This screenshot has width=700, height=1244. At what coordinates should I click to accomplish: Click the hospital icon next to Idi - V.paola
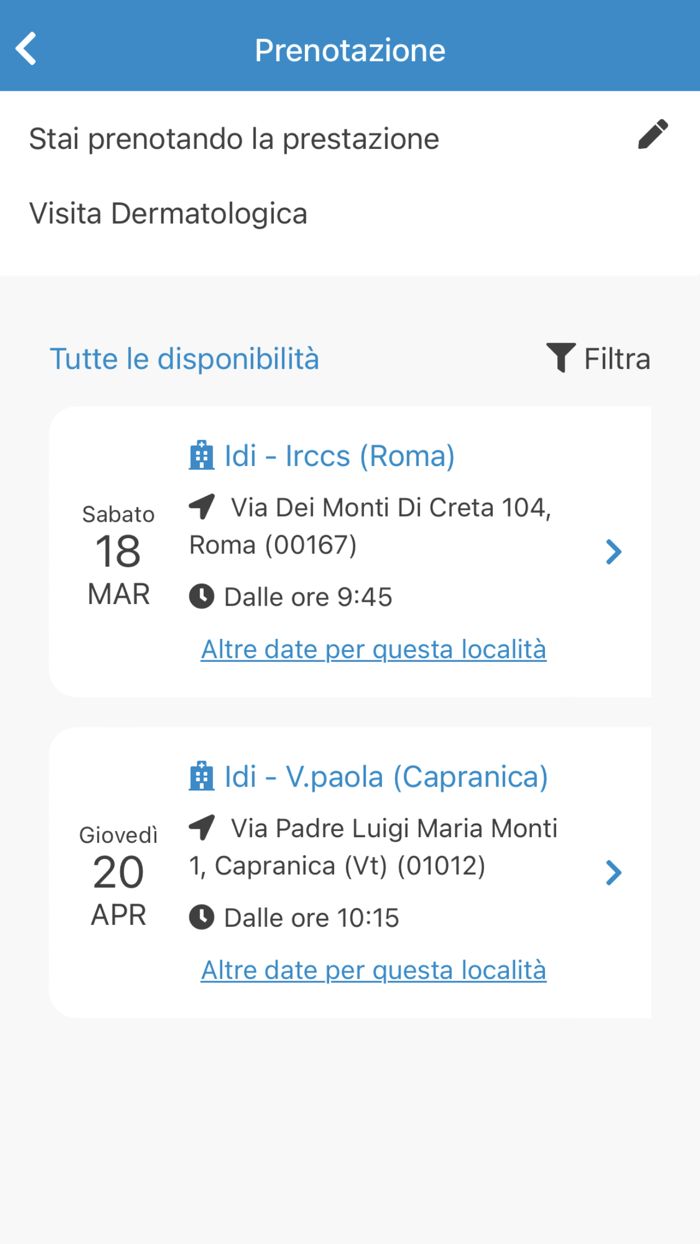[x=203, y=775]
